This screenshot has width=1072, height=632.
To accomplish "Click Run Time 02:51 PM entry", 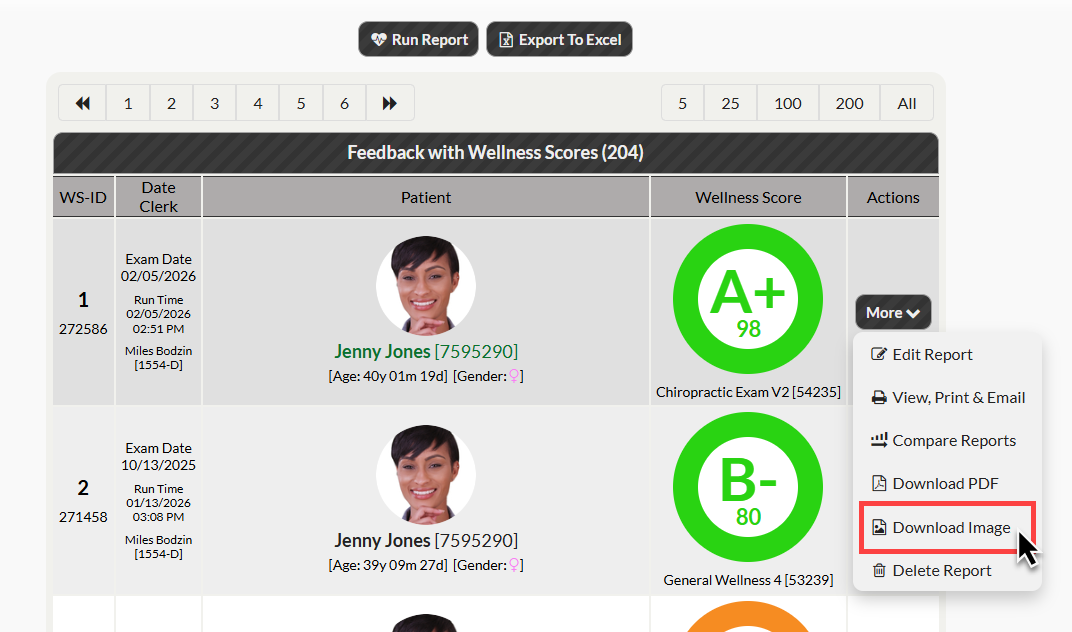I will 159,314.
